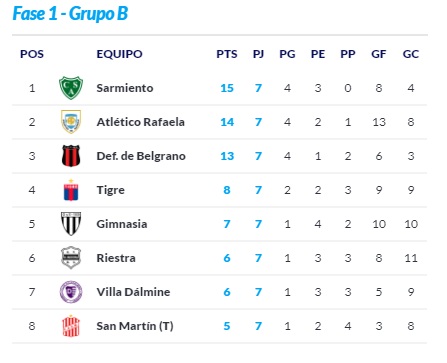Viewport: 447px width, 363px height.
Task: Click the Sarmiento club crest
Action: point(71,88)
